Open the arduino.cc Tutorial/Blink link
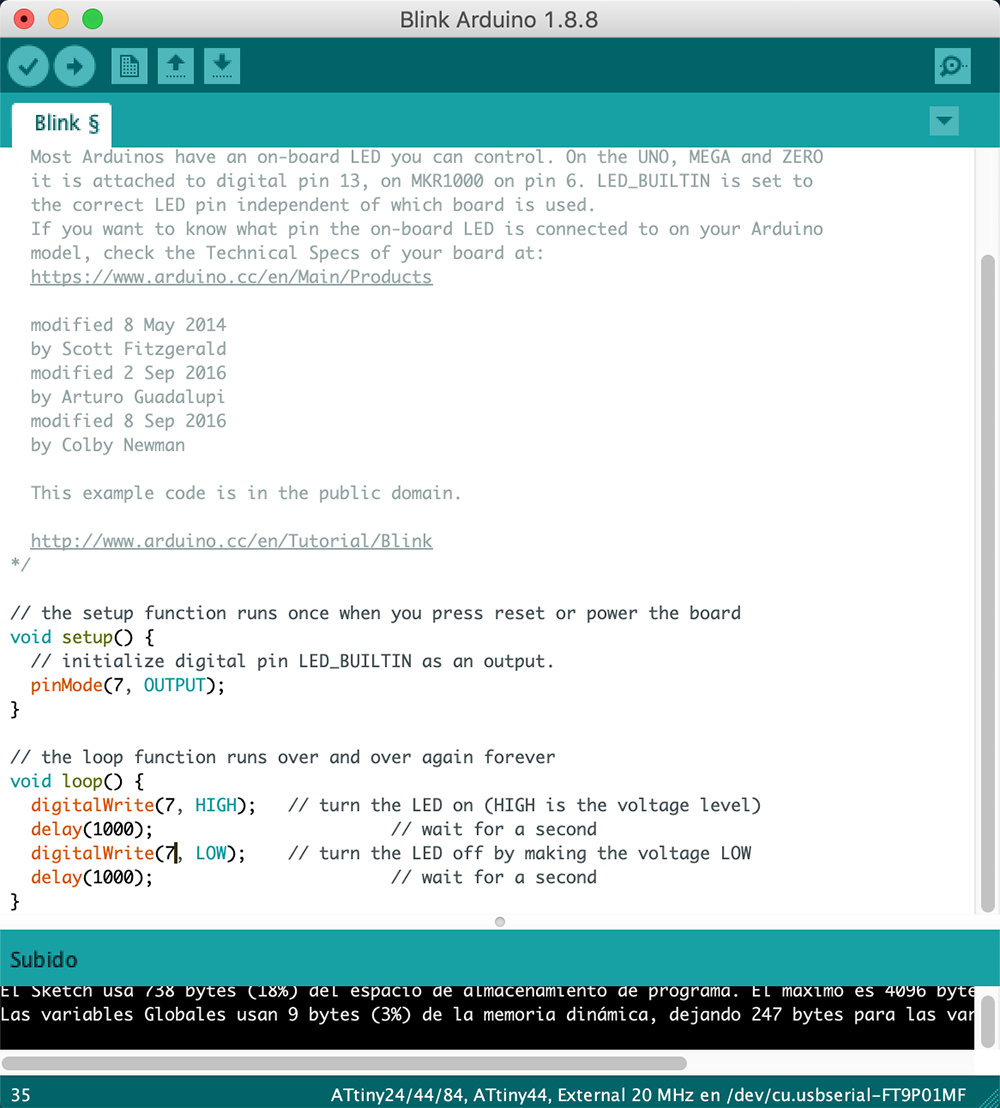Screen dimensions: 1000x1108 pyautogui.click(x=231, y=541)
